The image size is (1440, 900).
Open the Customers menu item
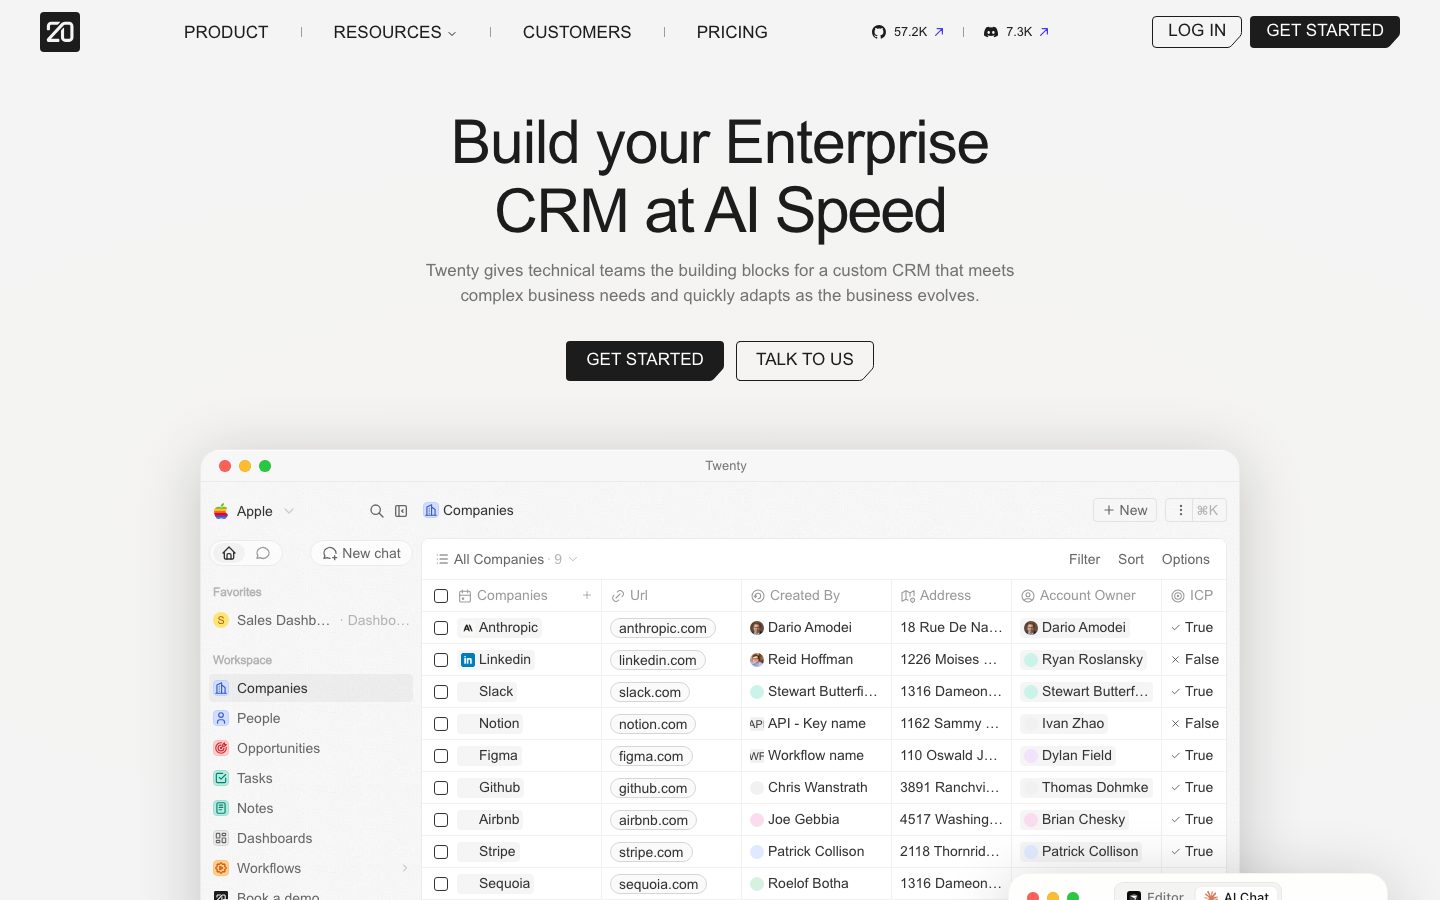[x=577, y=32]
